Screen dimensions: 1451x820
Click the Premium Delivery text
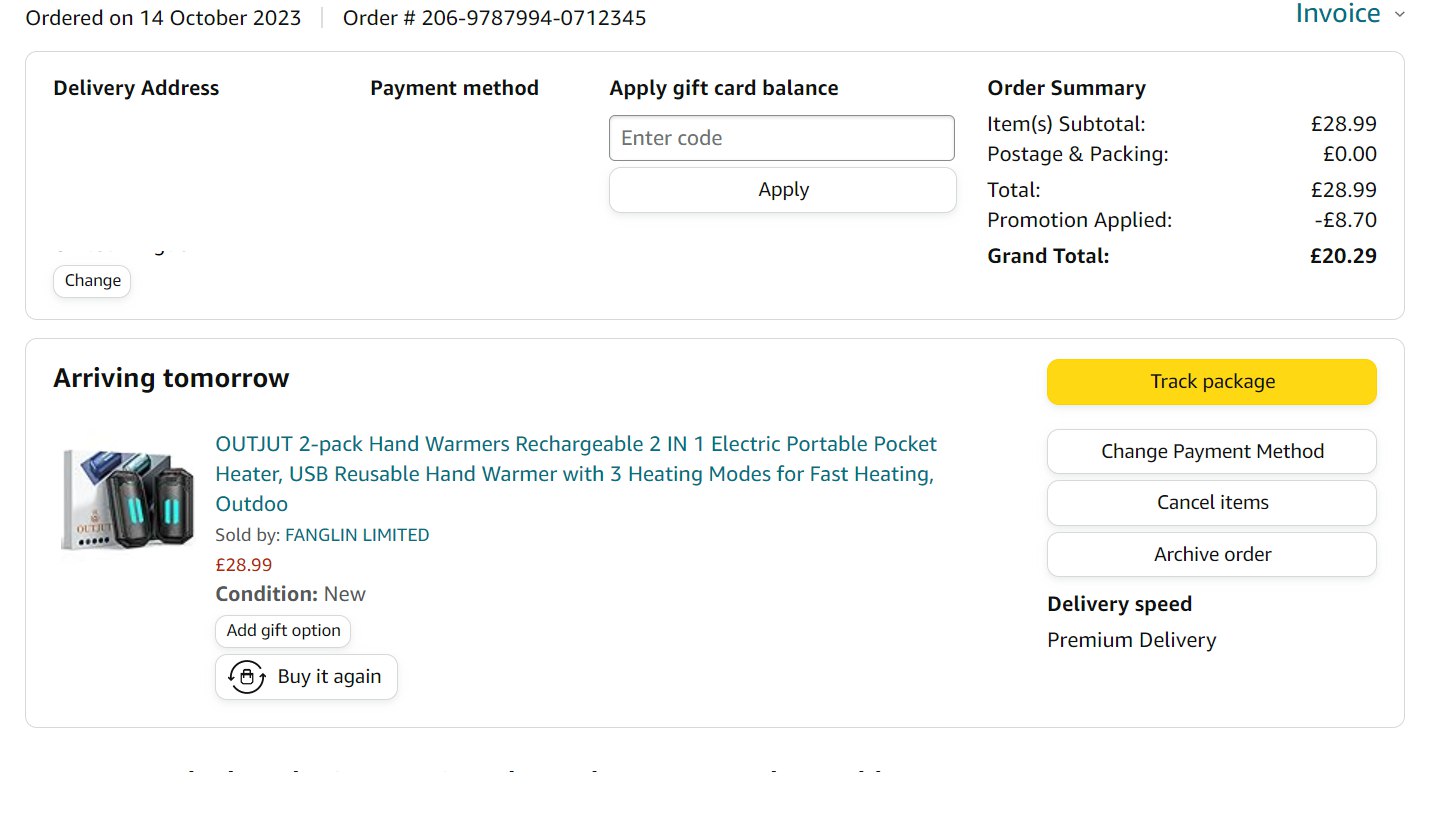pos(1131,641)
